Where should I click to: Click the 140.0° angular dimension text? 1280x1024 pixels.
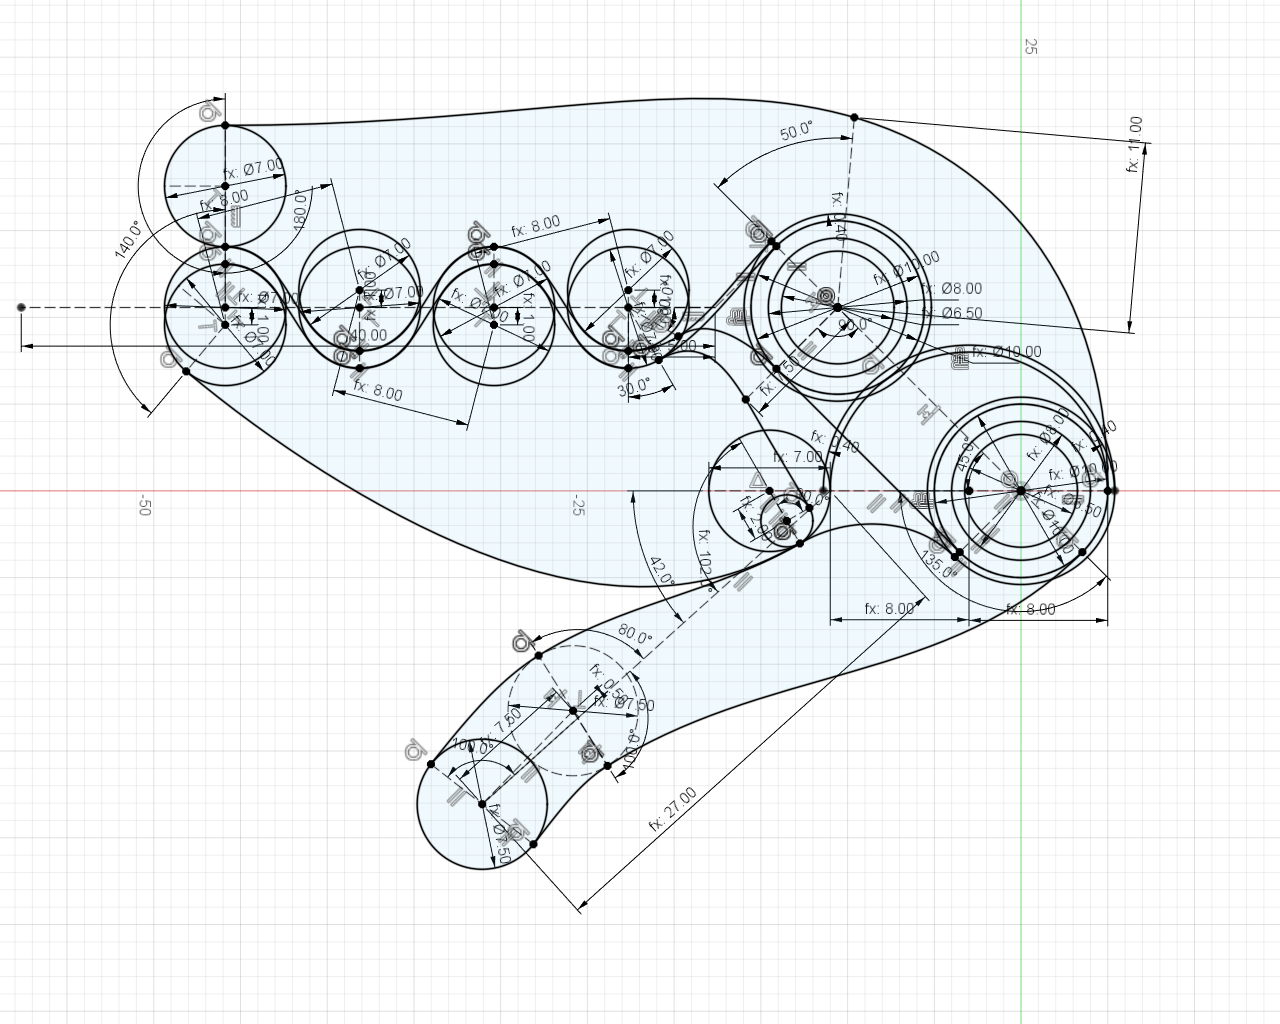point(129,240)
